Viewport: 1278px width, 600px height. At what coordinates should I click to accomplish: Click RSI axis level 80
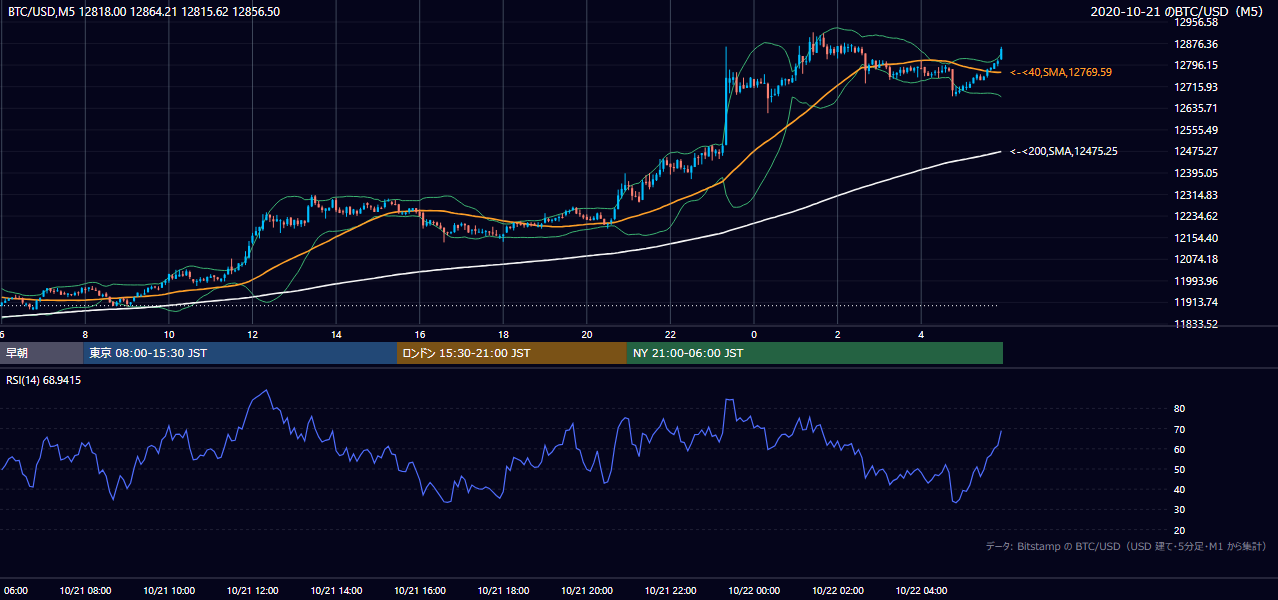1179,409
